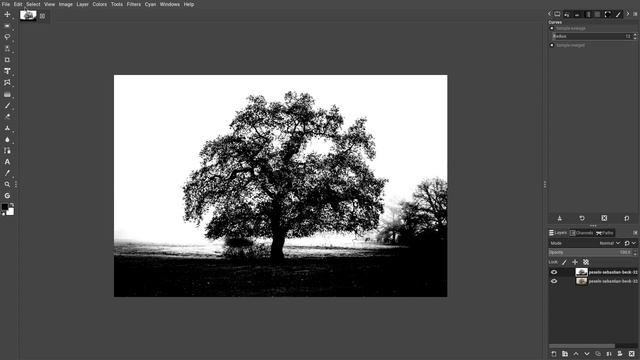This screenshot has width=640, height=360.
Task: Create a new layer group
Action: (x=565, y=354)
